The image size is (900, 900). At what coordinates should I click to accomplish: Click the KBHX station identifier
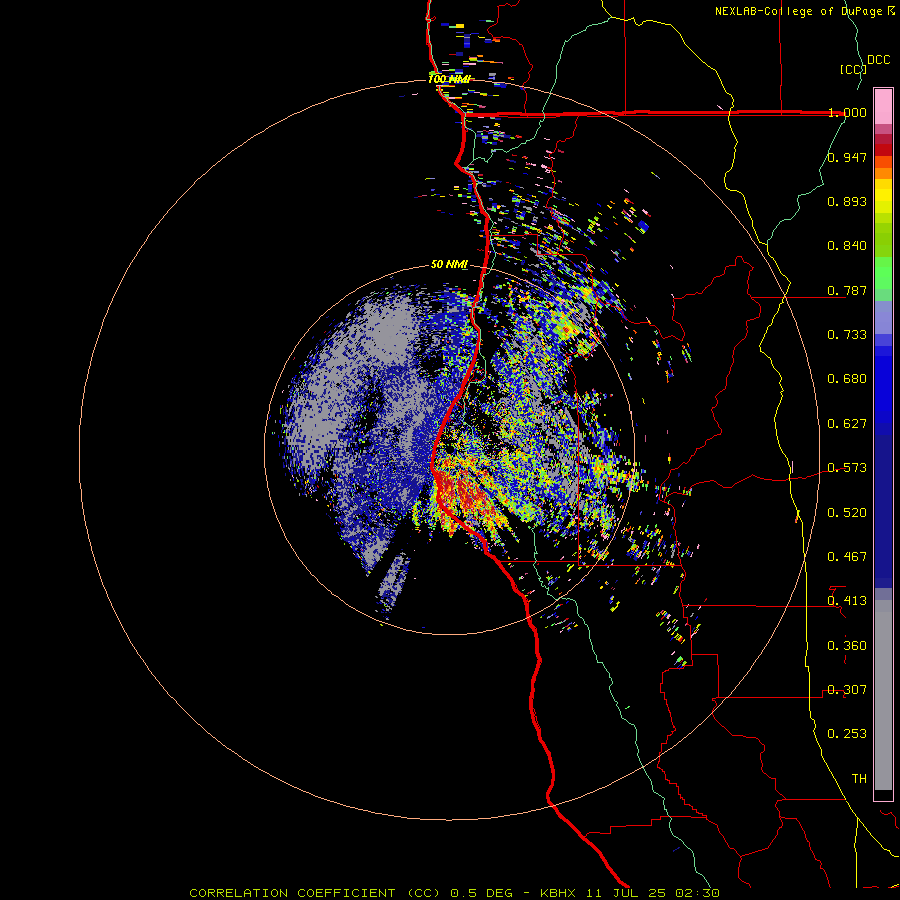coord(560,893)
